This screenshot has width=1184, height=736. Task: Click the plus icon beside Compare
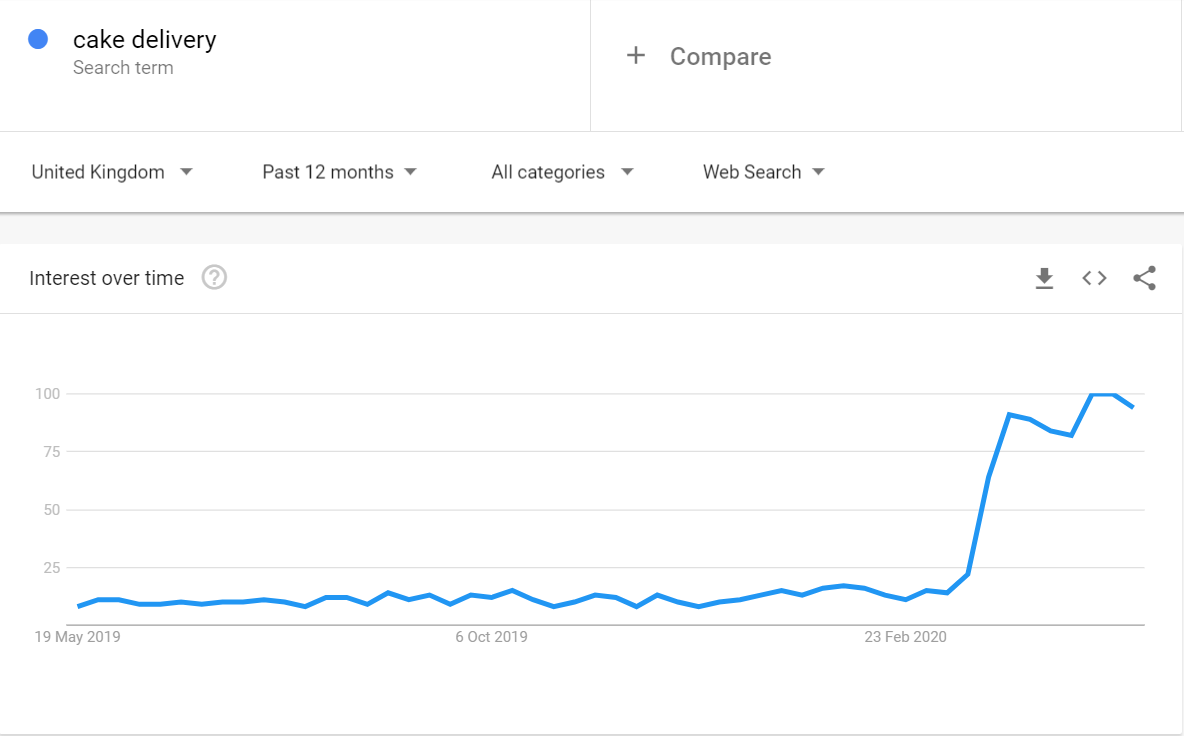(x=636, y=56)
